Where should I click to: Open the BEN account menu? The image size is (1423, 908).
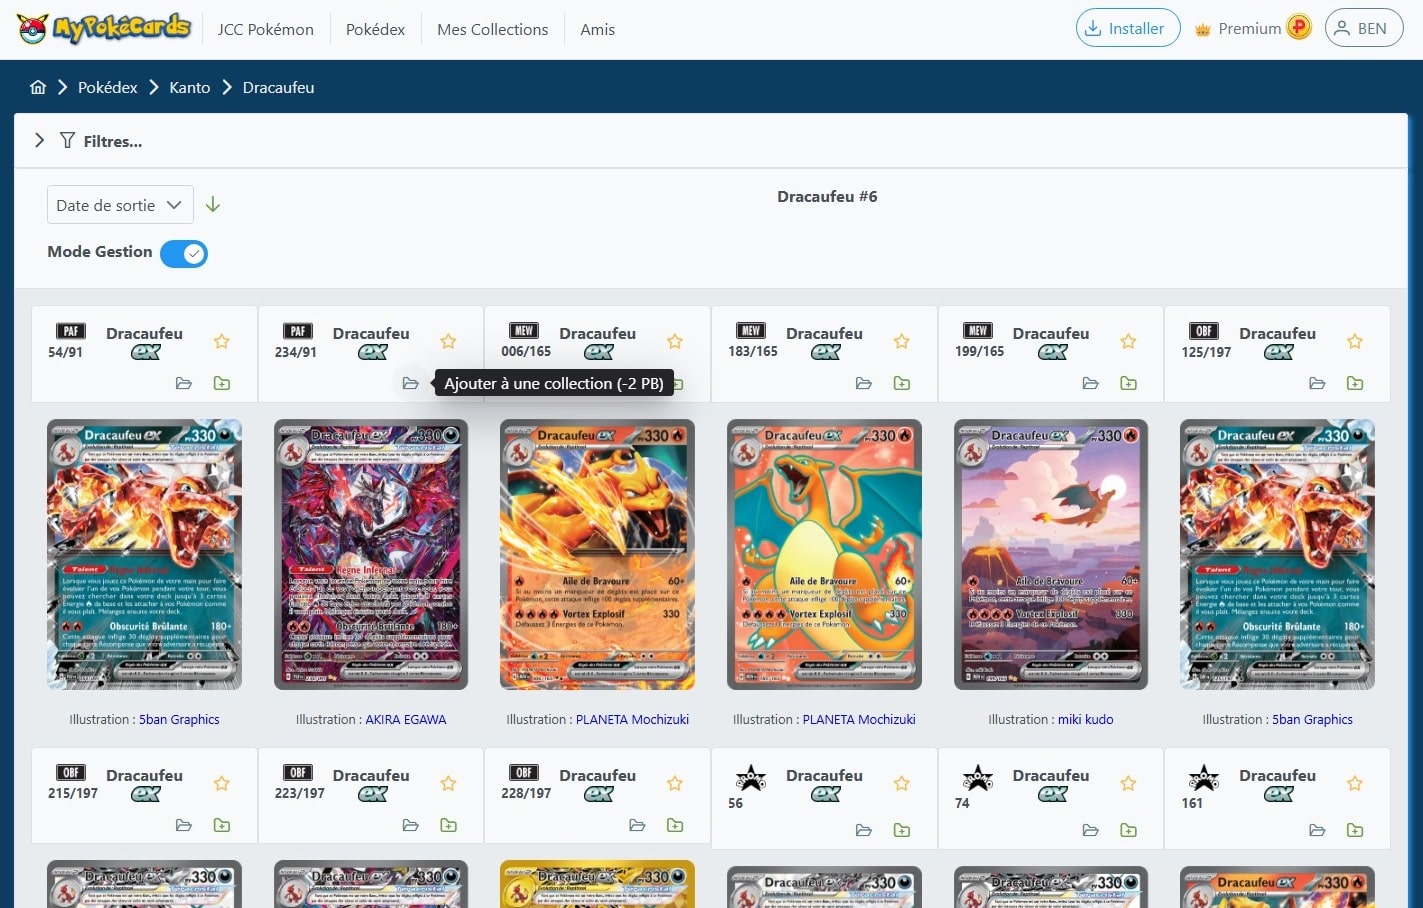click(1363, 28)
